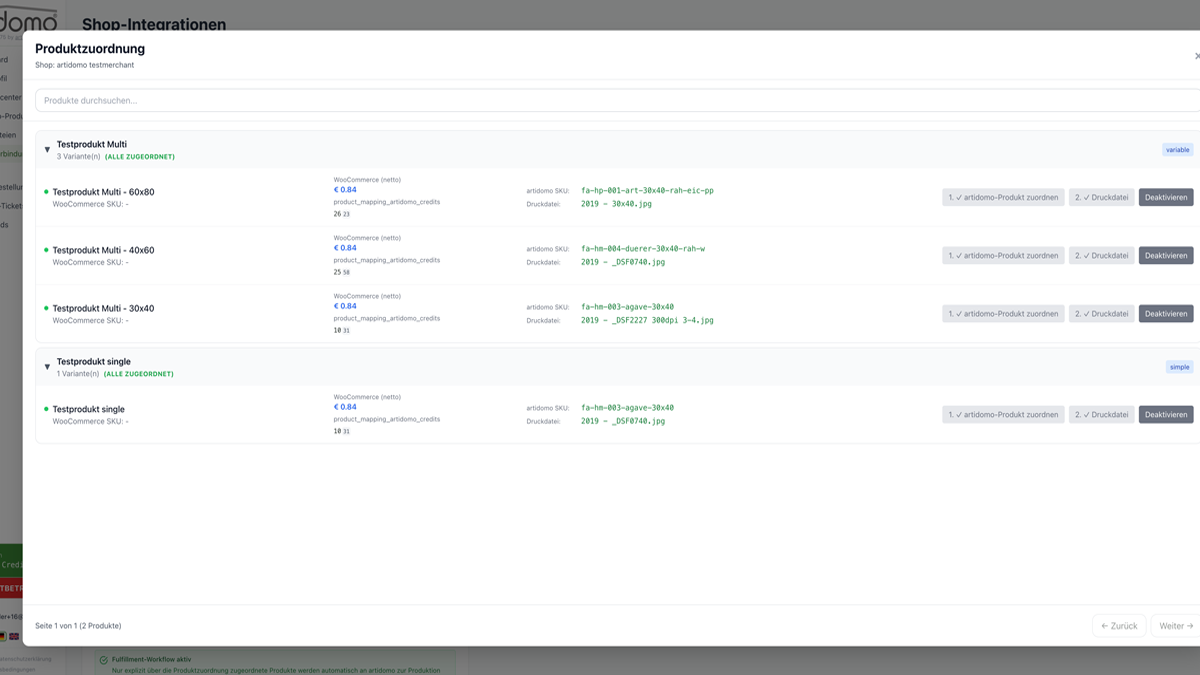Deactivate the Testprodukt Multi - 60x80 variant
Image resolution: width=1200 pixels, height=675 pixels.
(x=1165, y=197)
